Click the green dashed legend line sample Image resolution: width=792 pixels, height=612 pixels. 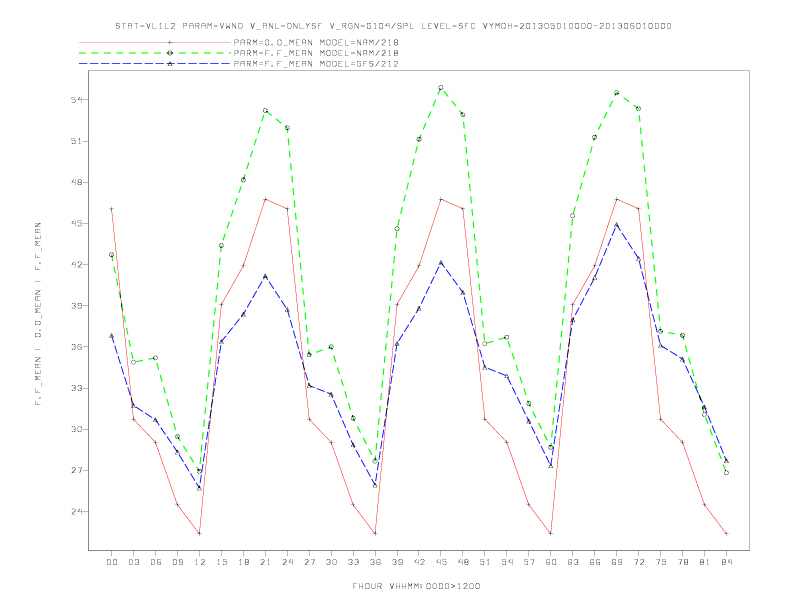[x=155, y=53]
